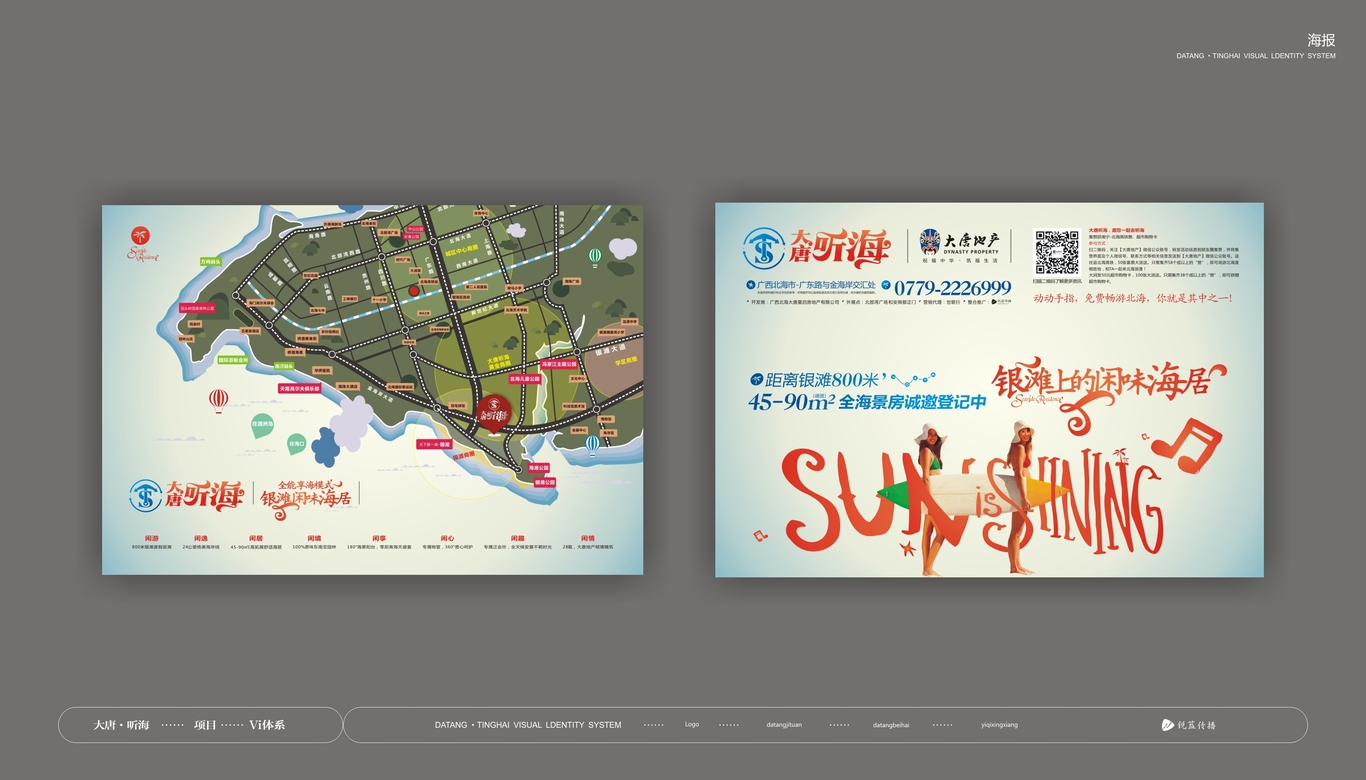Click 天下第一滩 银滩 map label

pyautogui.click(x=435, y=444)
